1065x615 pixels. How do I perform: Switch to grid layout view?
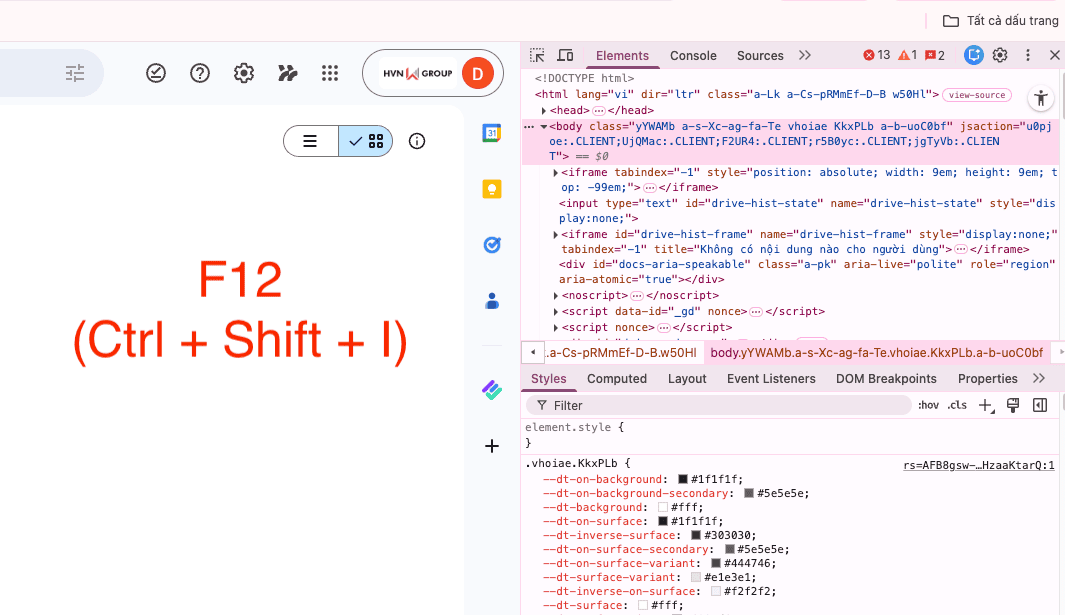click(365, 141)
